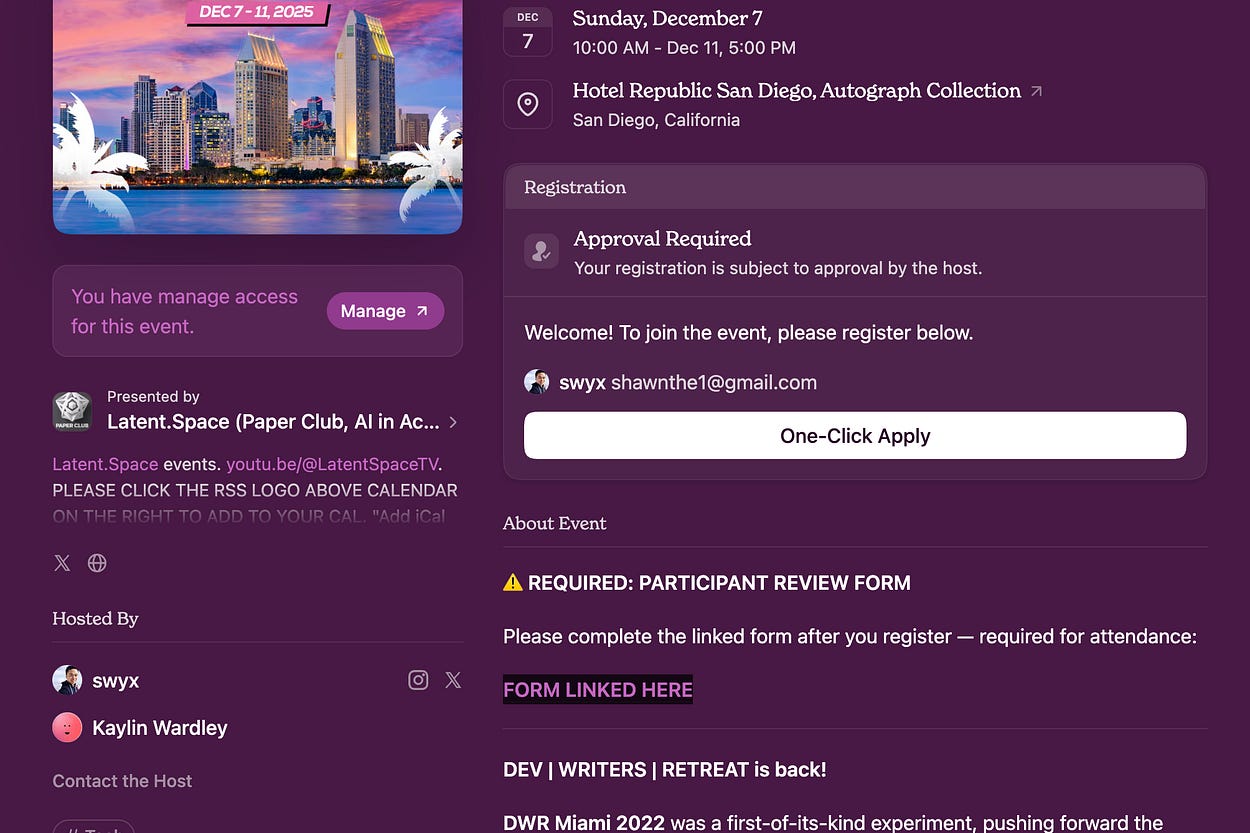Click REQUIRED: PARTICIPANT REVIEW FORM heading
The height and width of the screenshot is (833, 1250).
[x=719, y=583]
